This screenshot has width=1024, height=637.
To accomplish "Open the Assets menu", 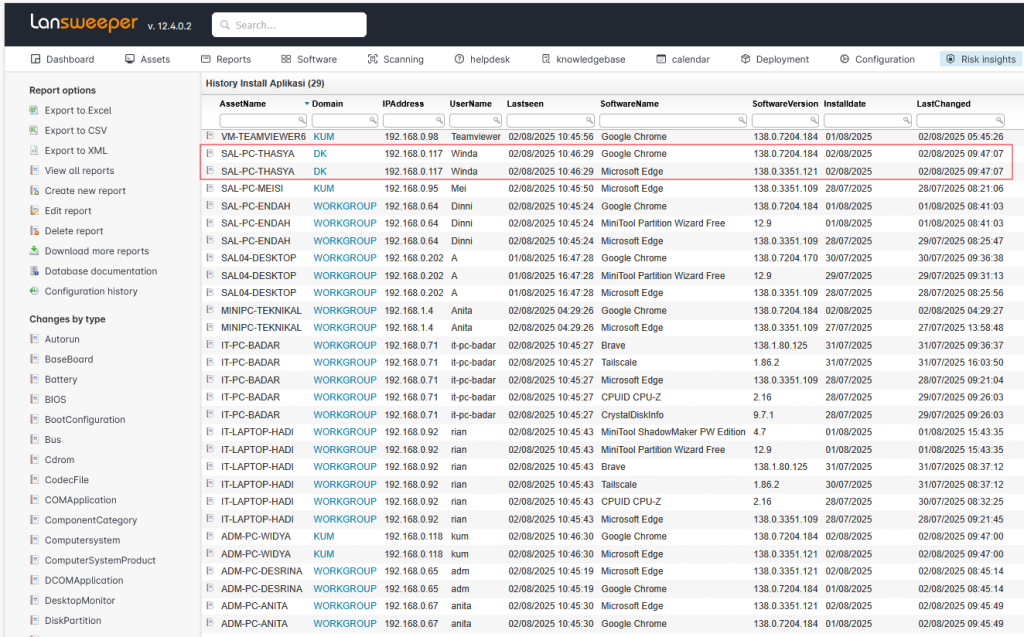I will click(x=148, y=59).
